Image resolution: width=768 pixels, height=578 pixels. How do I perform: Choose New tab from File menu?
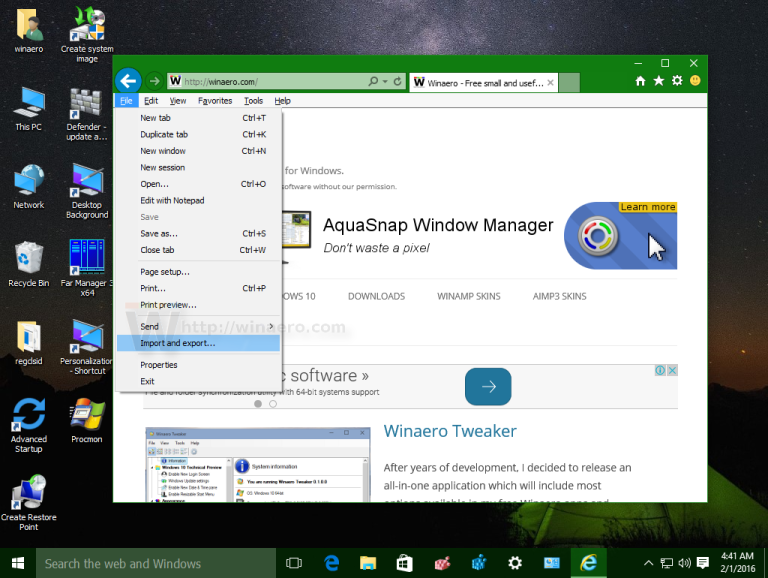click(x=198, y=118)
